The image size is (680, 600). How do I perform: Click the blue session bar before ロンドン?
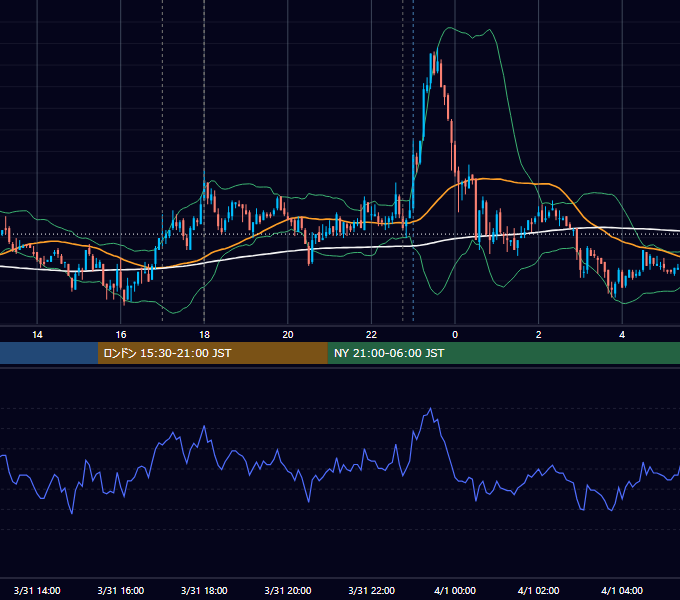tap(49, 353)
